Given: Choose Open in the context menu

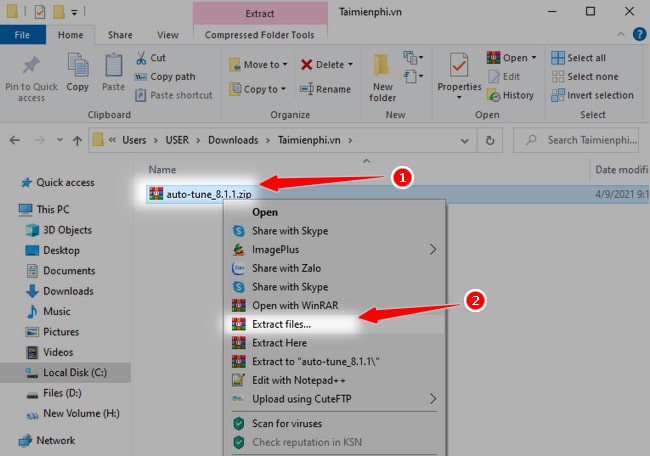Looking at the screenshot, I should (334, 212).
